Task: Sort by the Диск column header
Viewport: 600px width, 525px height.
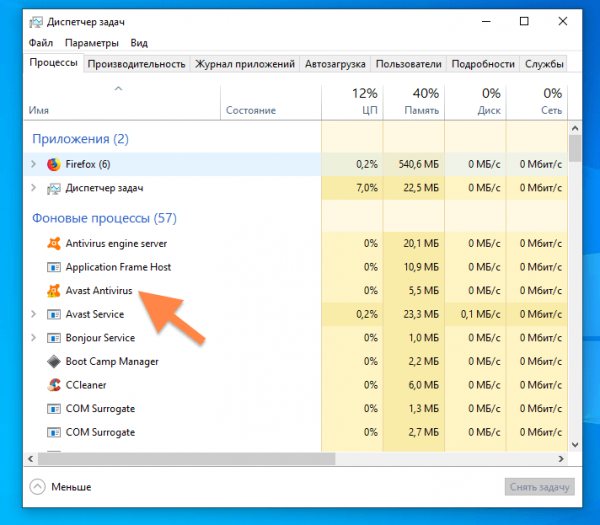Action: point(476,102)
